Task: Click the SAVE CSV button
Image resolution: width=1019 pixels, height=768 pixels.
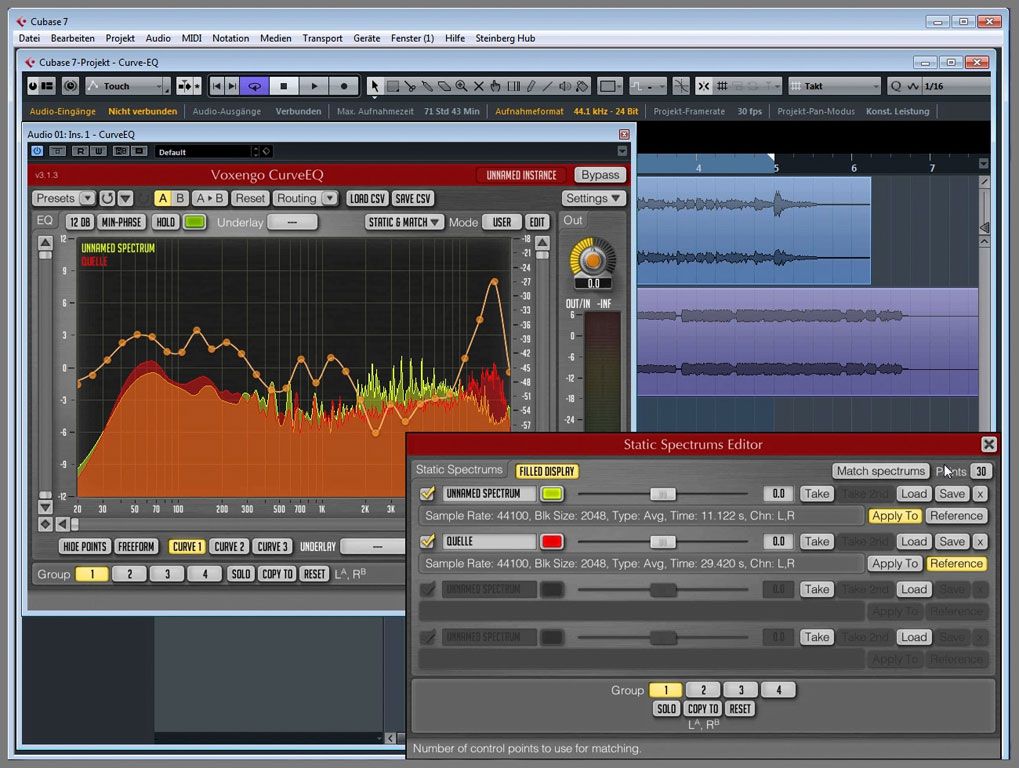Action: (413, 198)
